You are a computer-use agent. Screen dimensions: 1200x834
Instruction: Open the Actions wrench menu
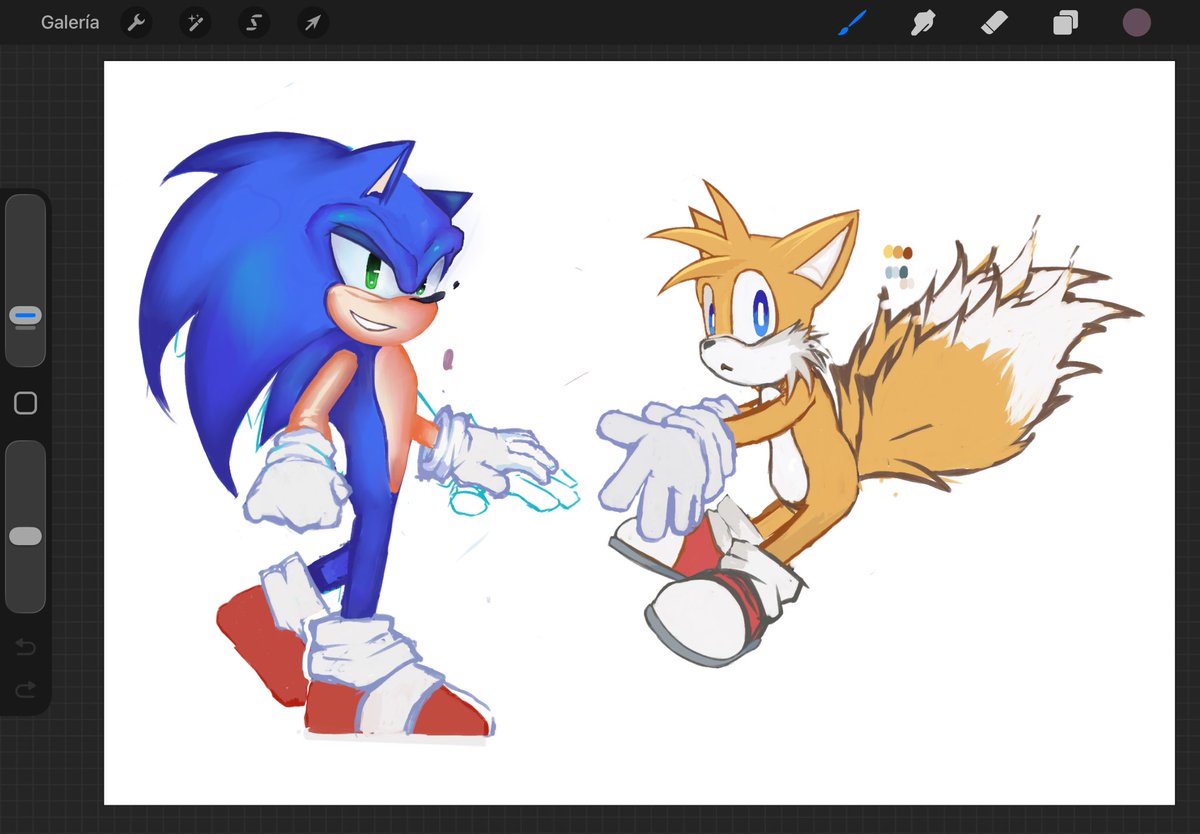[x=136, y=22]
